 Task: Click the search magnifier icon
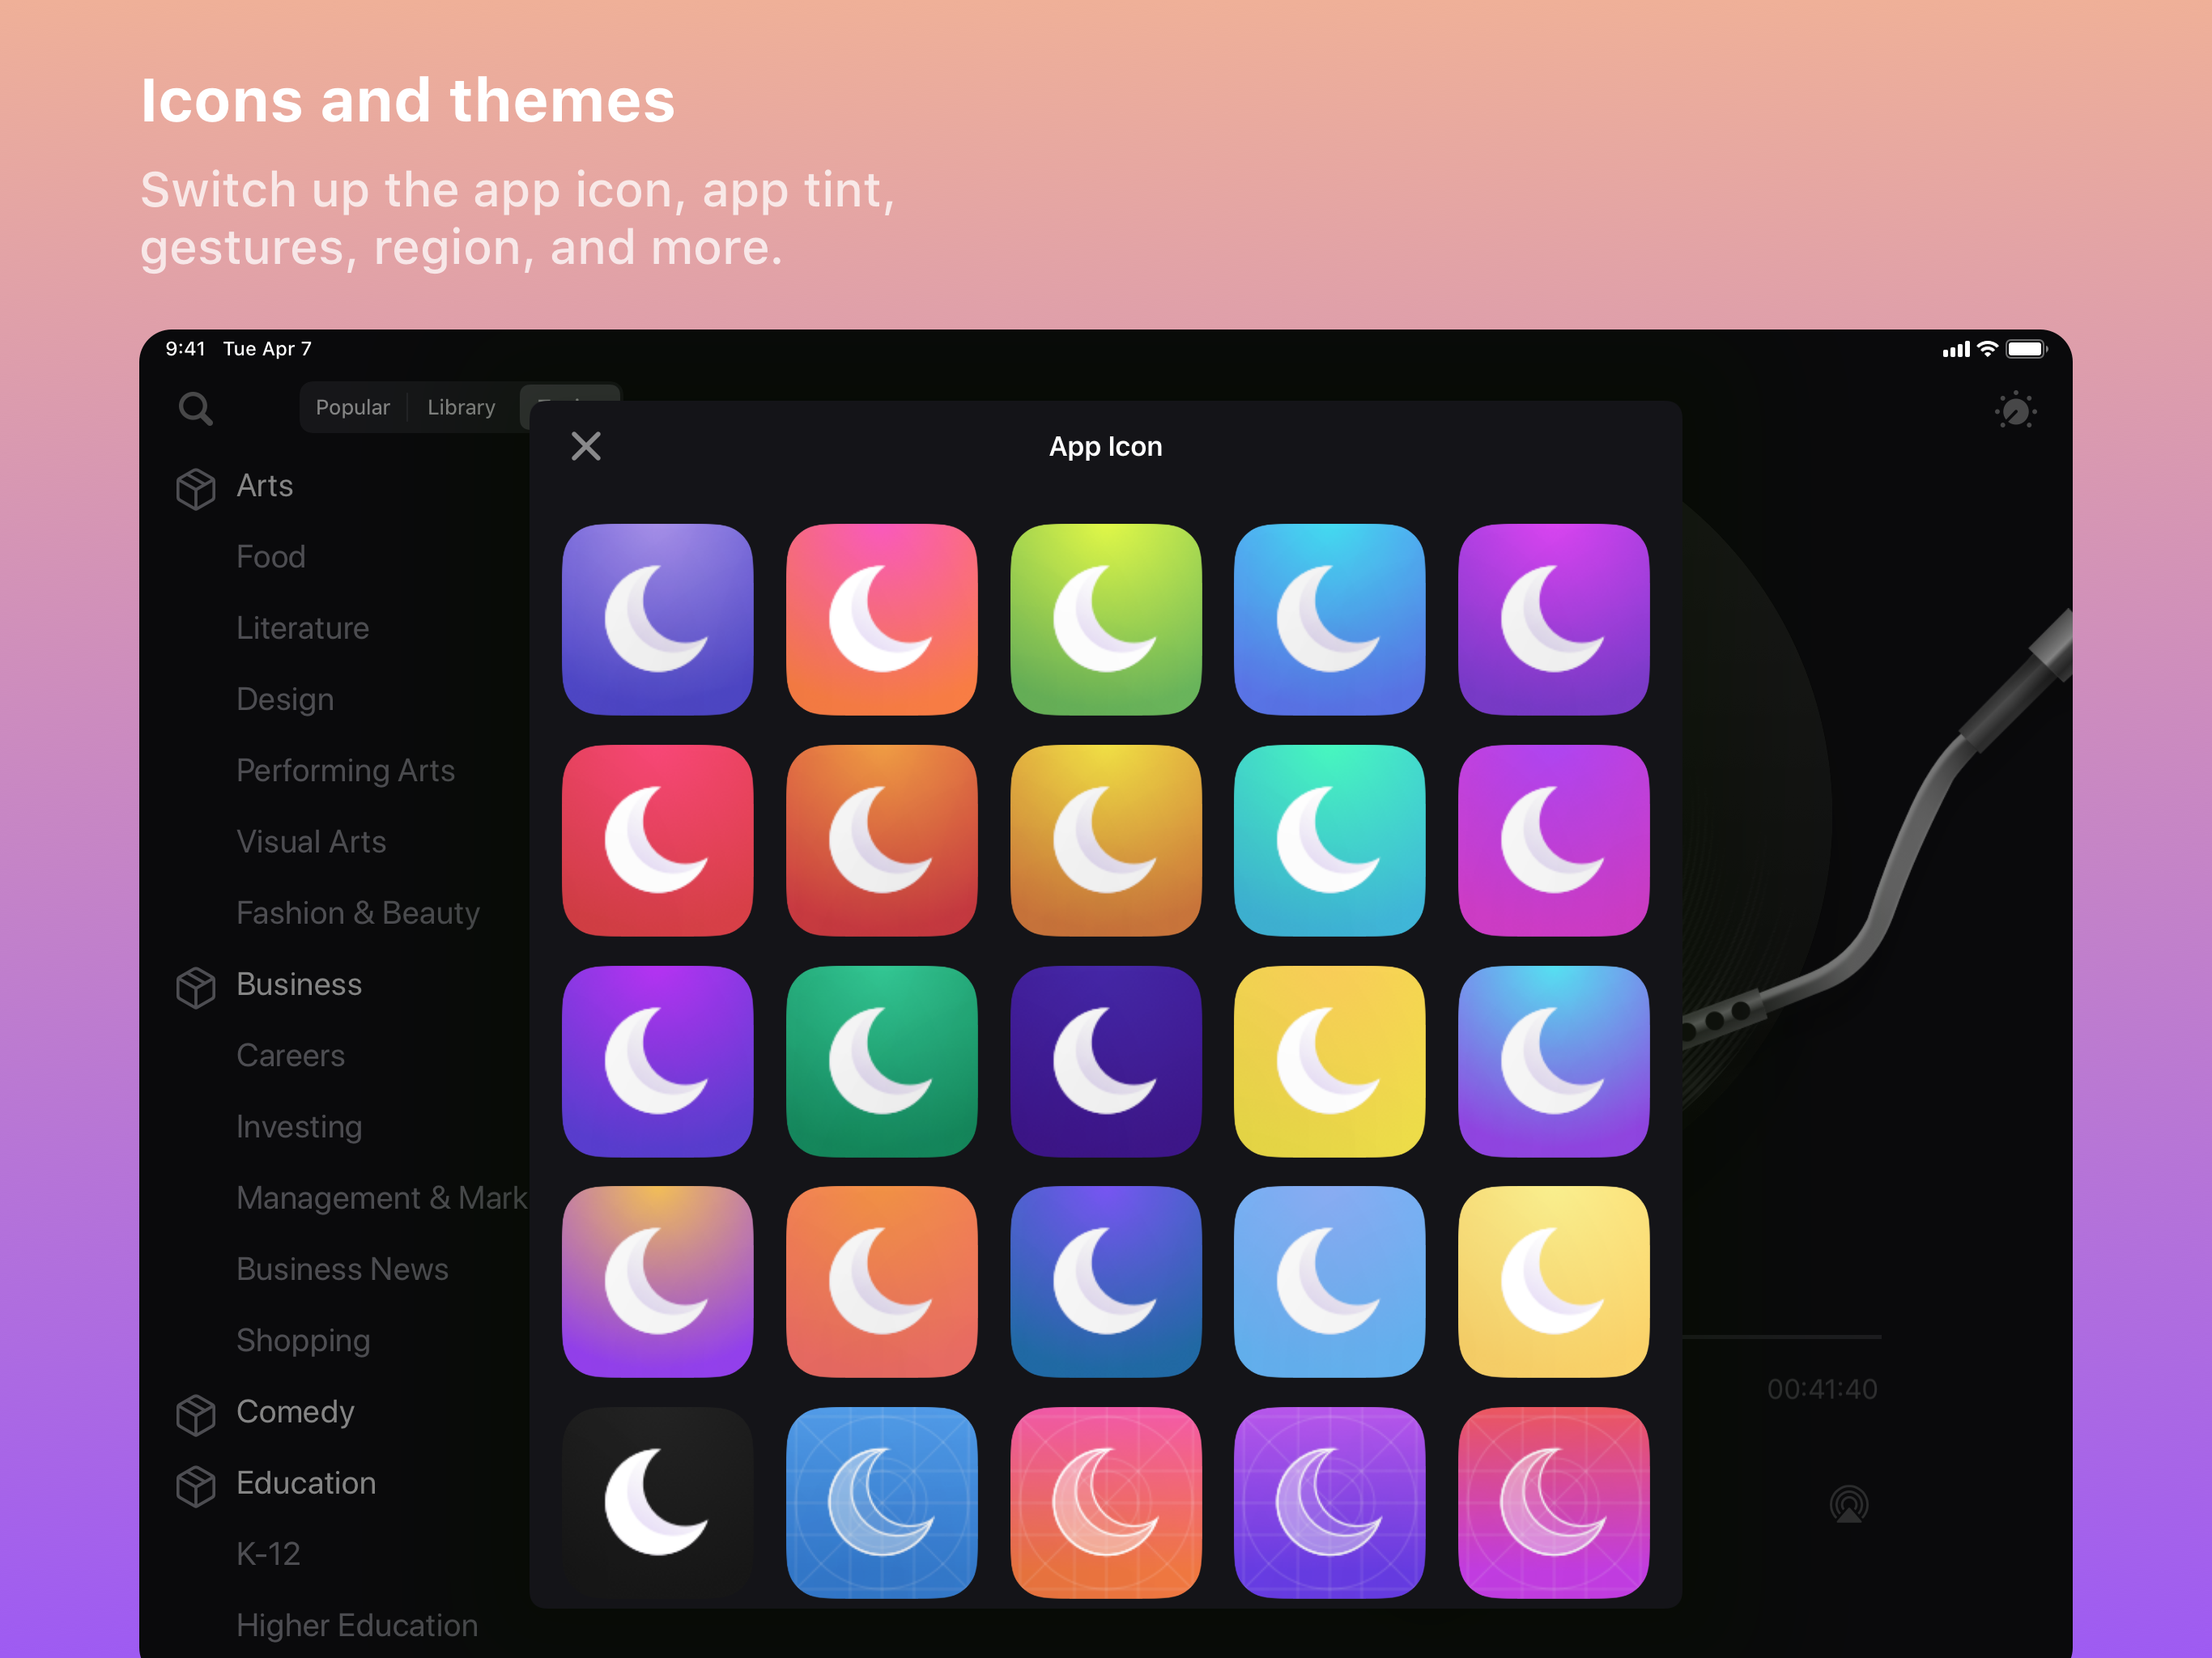coord(195,408)
